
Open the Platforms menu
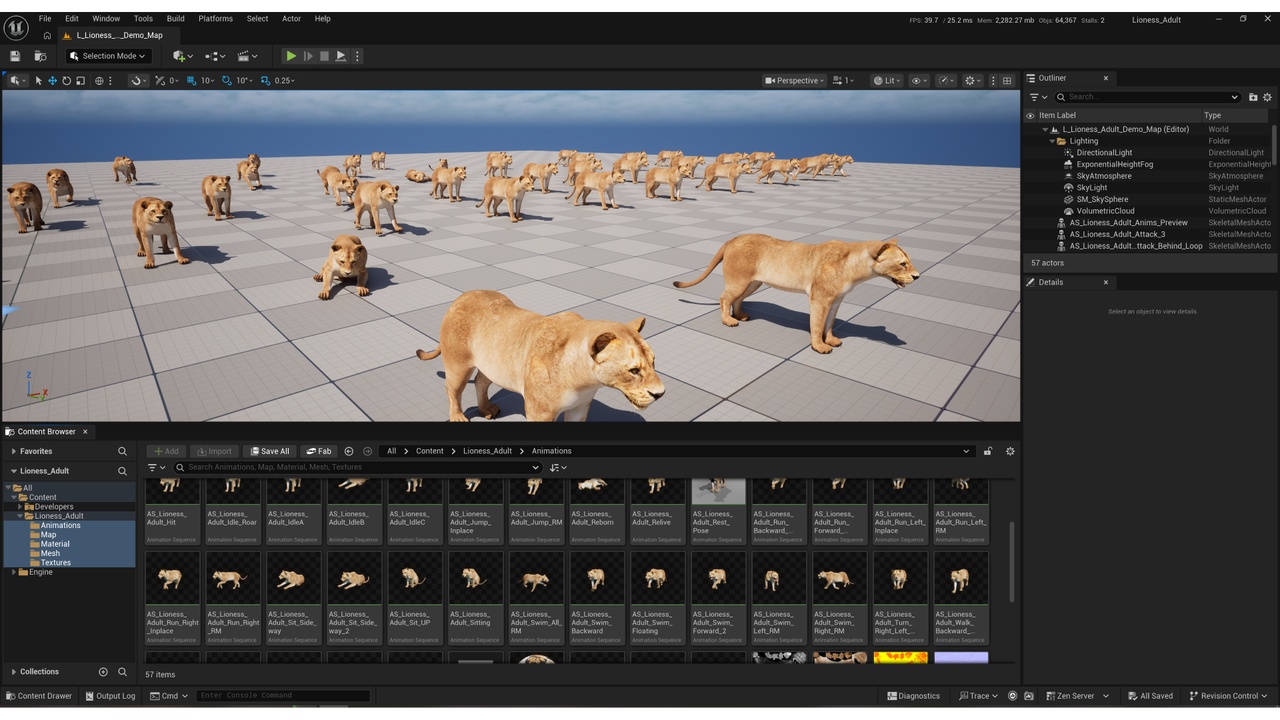pos(215,18)
